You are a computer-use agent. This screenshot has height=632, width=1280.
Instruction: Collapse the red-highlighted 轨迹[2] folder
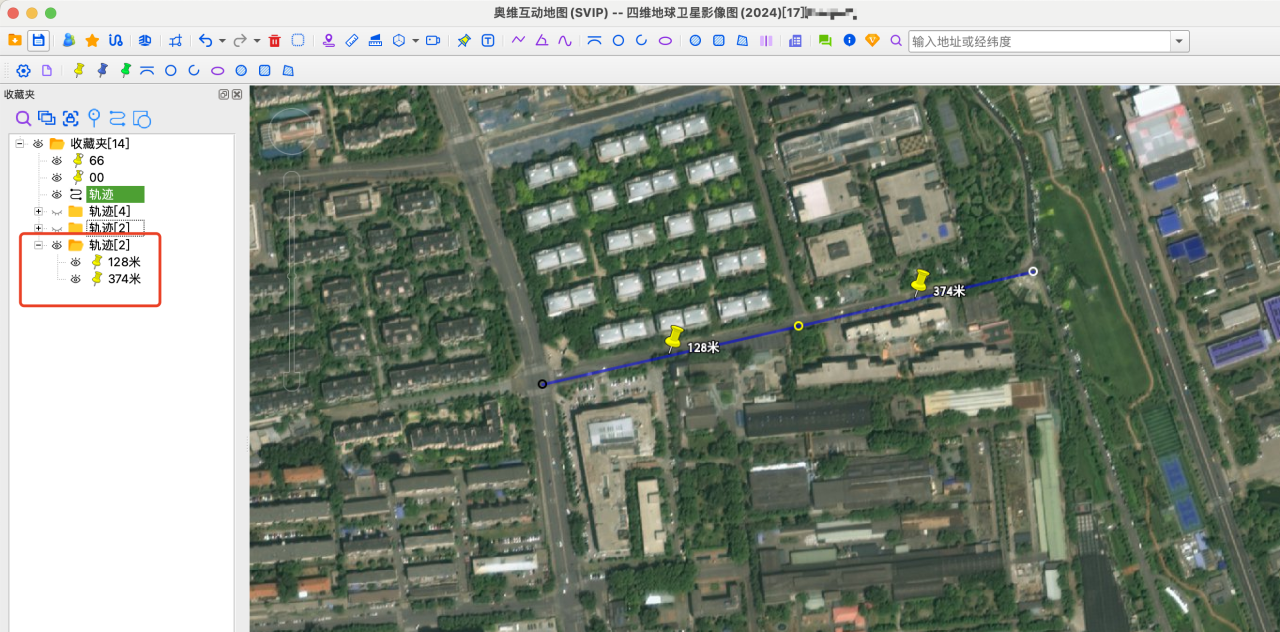pos(36,244)
